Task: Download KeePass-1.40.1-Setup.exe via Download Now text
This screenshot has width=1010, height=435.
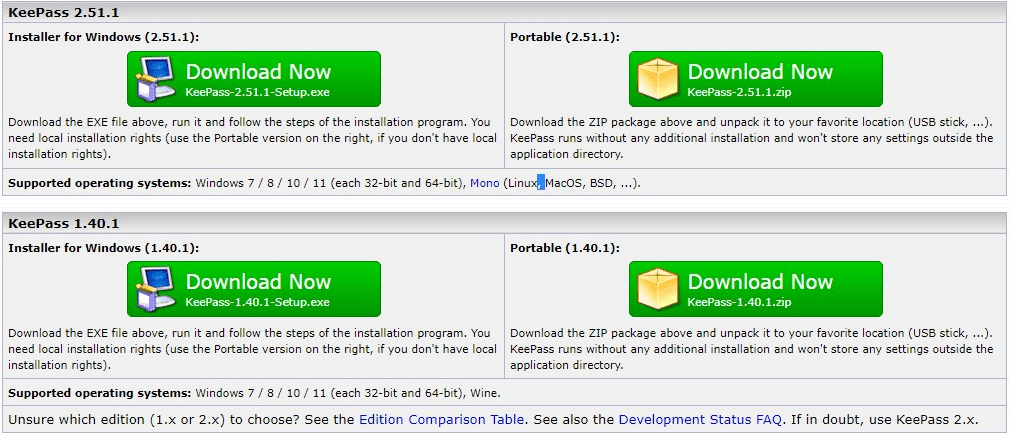Action: (258, 282)
